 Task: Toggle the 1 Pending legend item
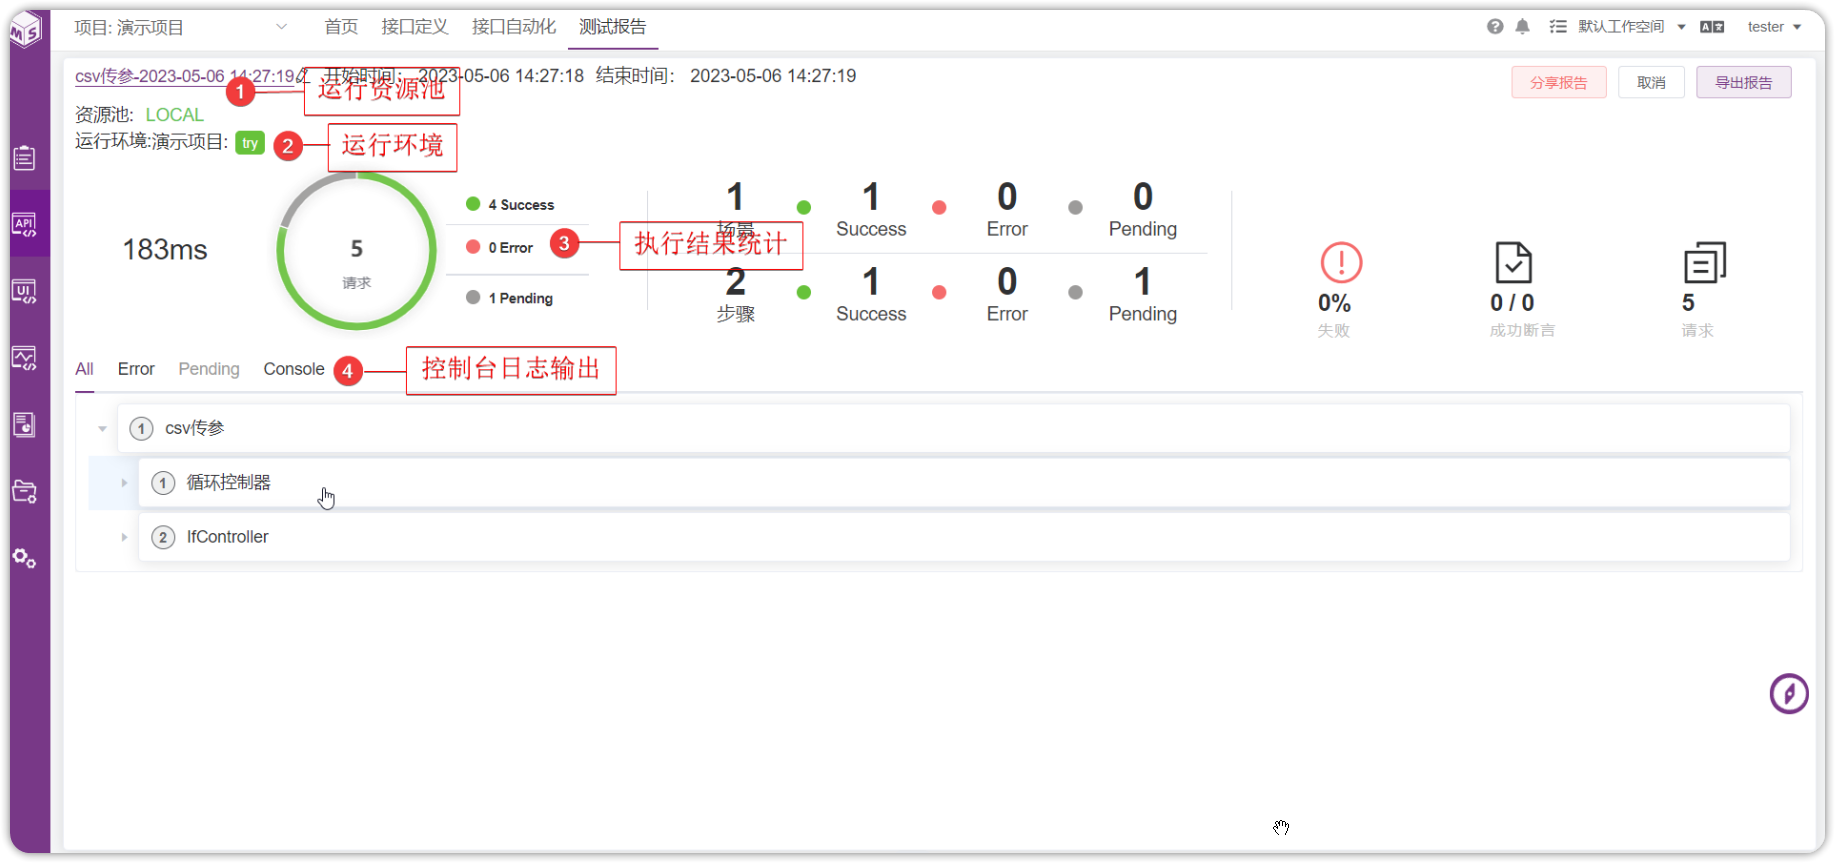coord(510,298)
